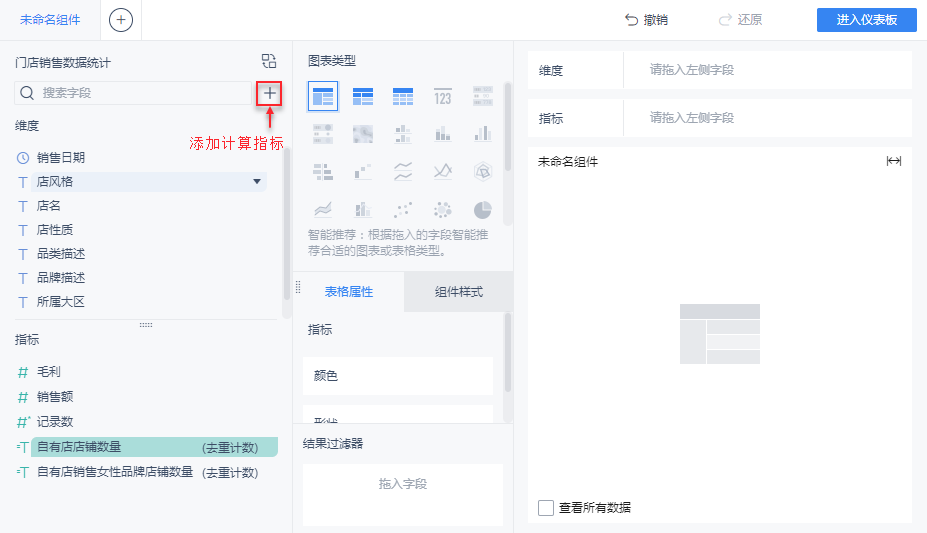Select the detail table chart type

tap(403, 96)
